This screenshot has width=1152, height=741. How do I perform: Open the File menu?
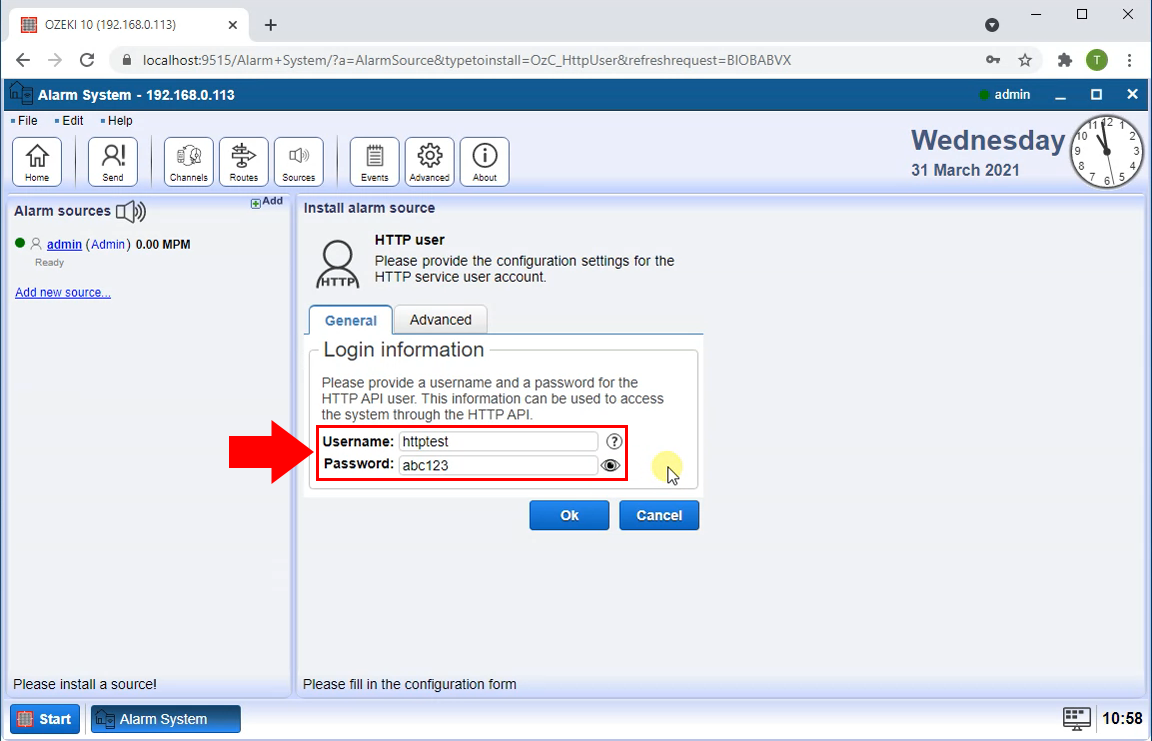click(27, 120)
